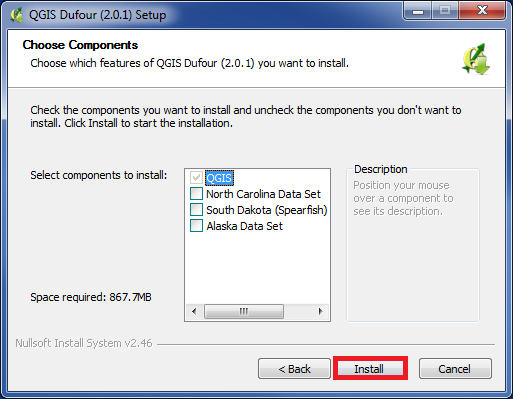Select the Alaska Data Set label
The height and width of the screenshot is (399, 513).
pyautogui.click(x=244, y=226)
